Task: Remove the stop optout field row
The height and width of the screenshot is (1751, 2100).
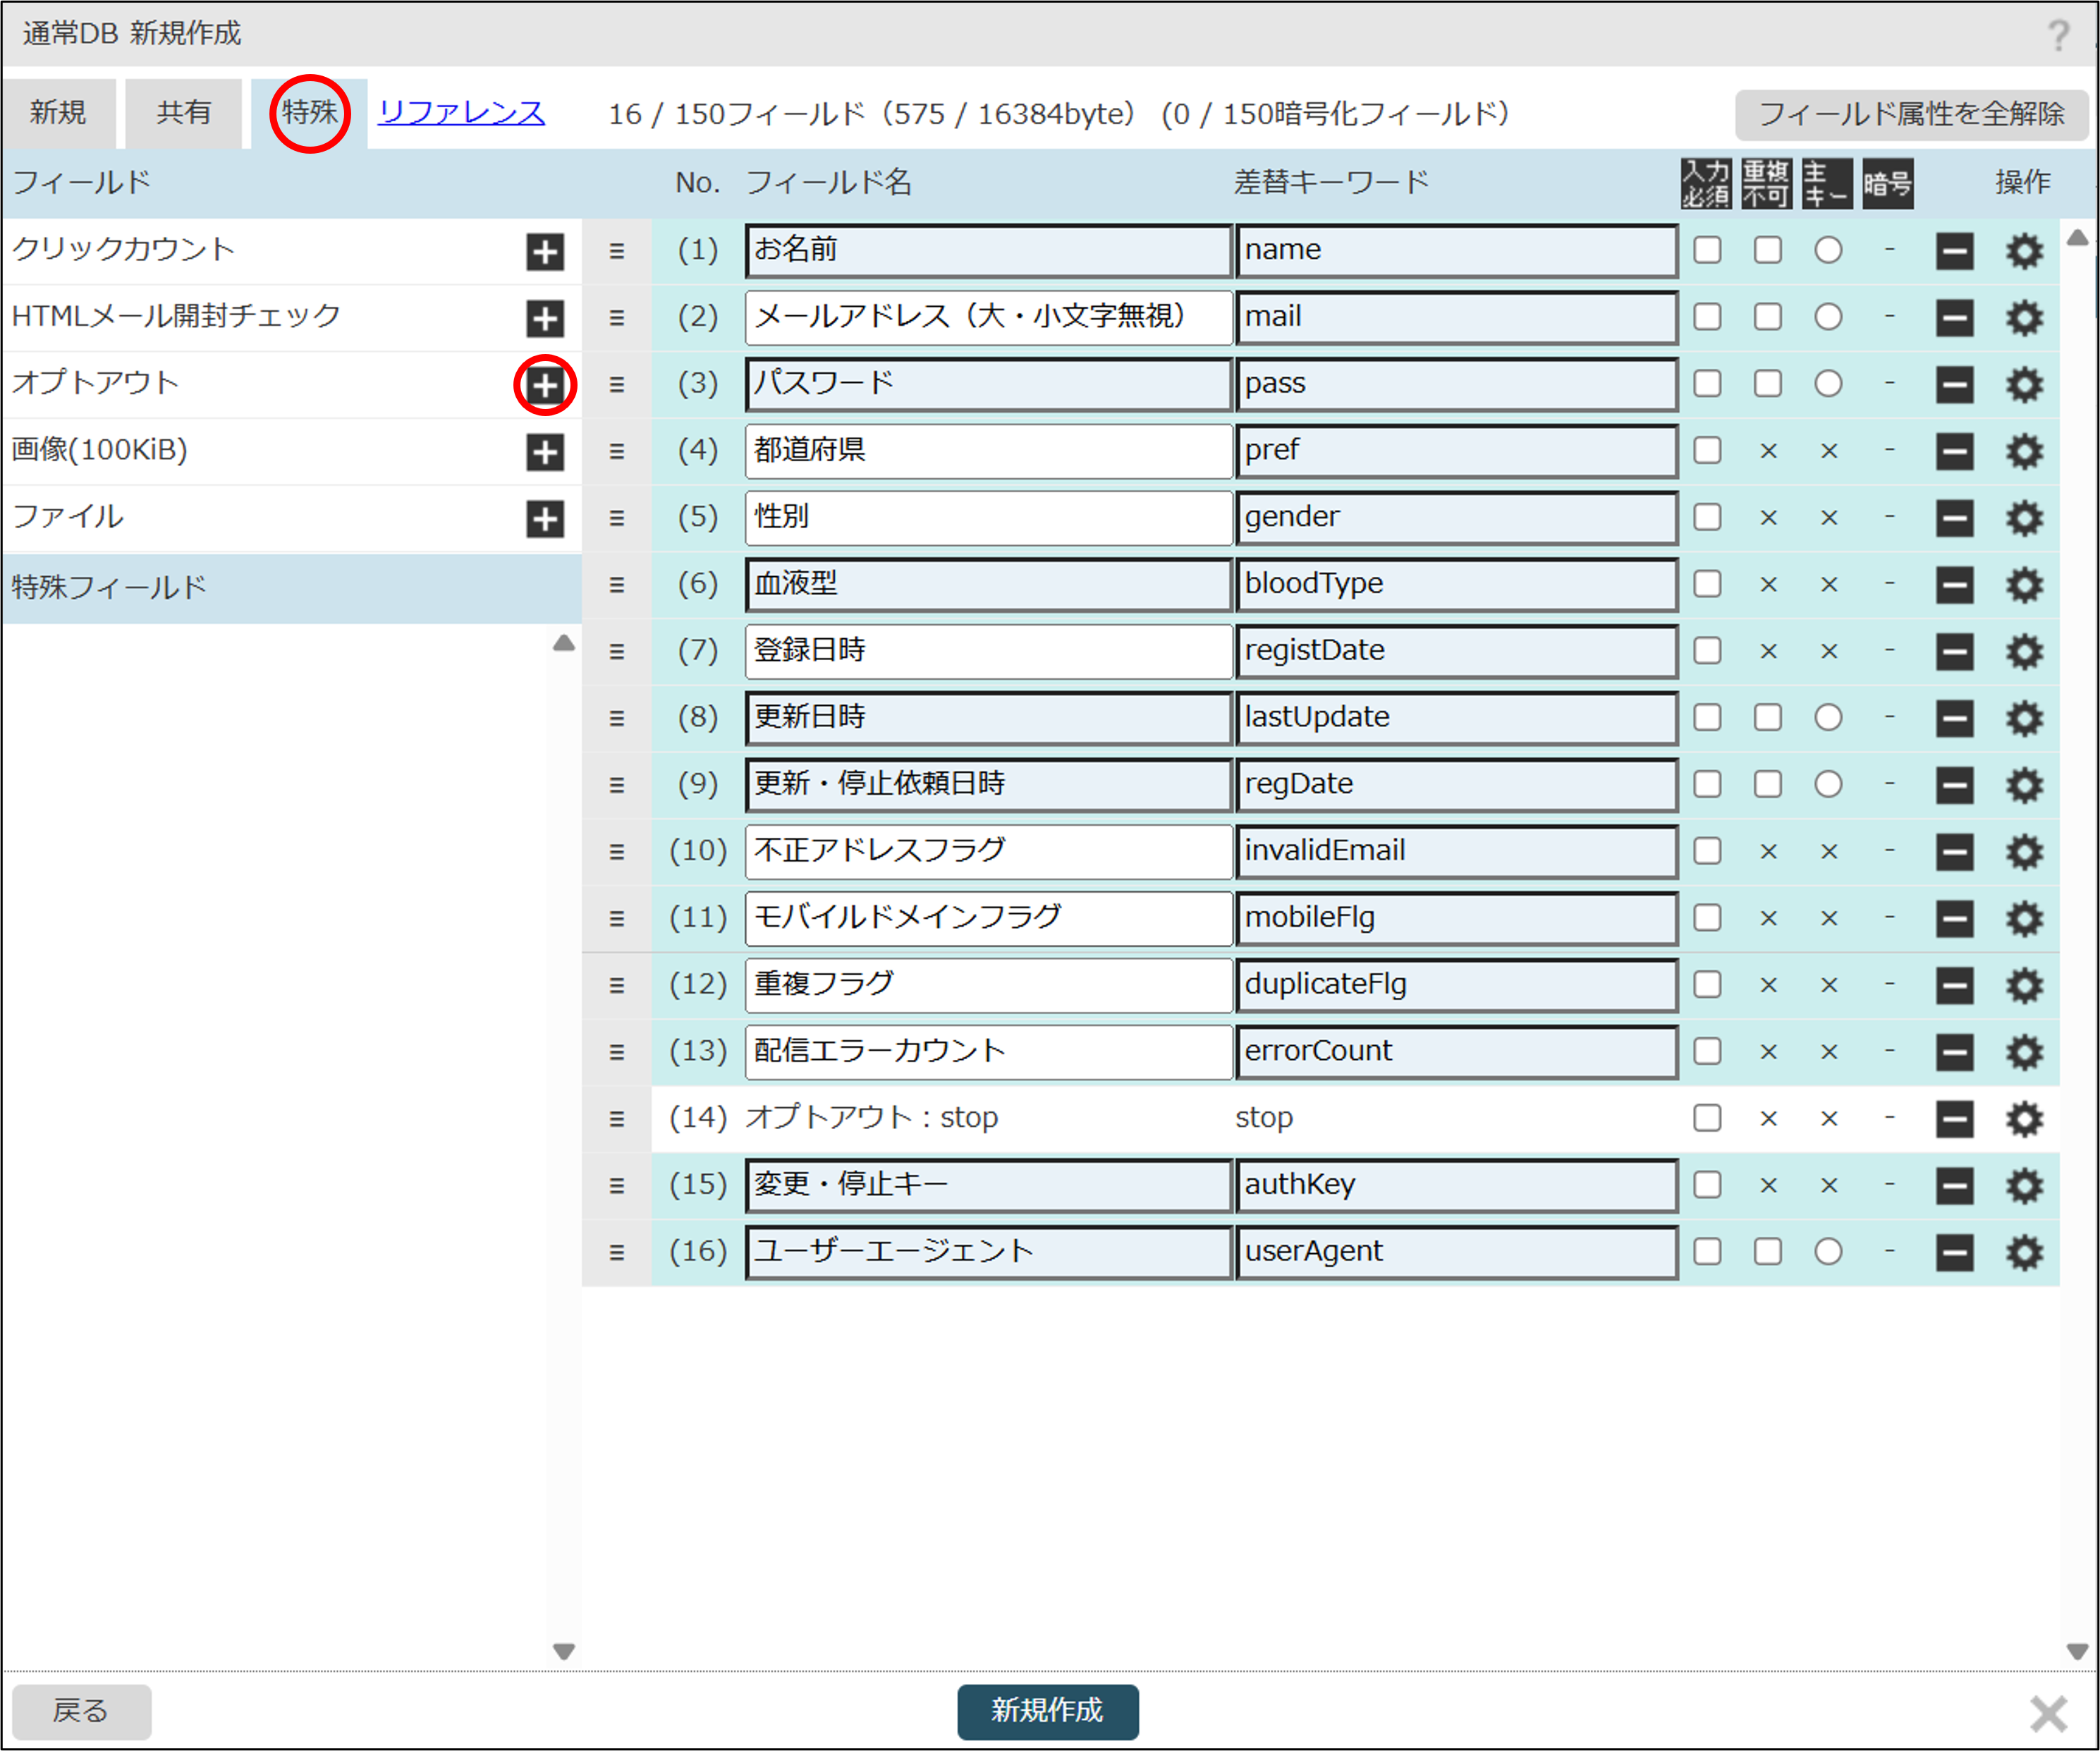Action: pos(1954,1118)
